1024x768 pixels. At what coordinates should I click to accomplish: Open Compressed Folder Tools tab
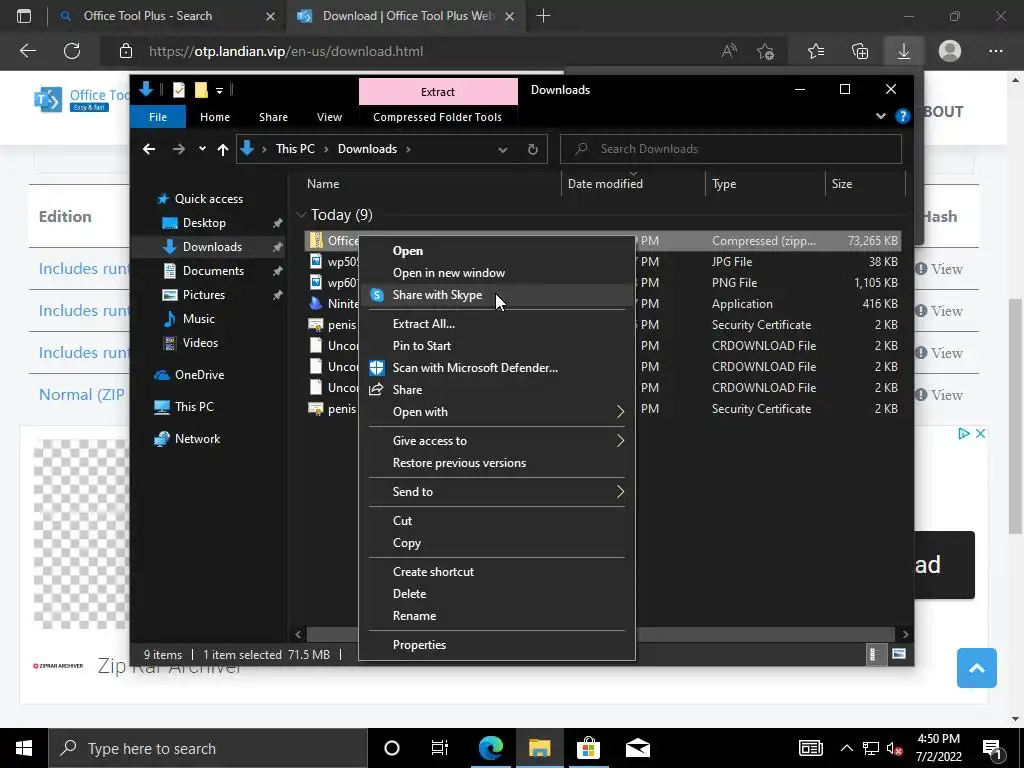[x=438, y=117]
